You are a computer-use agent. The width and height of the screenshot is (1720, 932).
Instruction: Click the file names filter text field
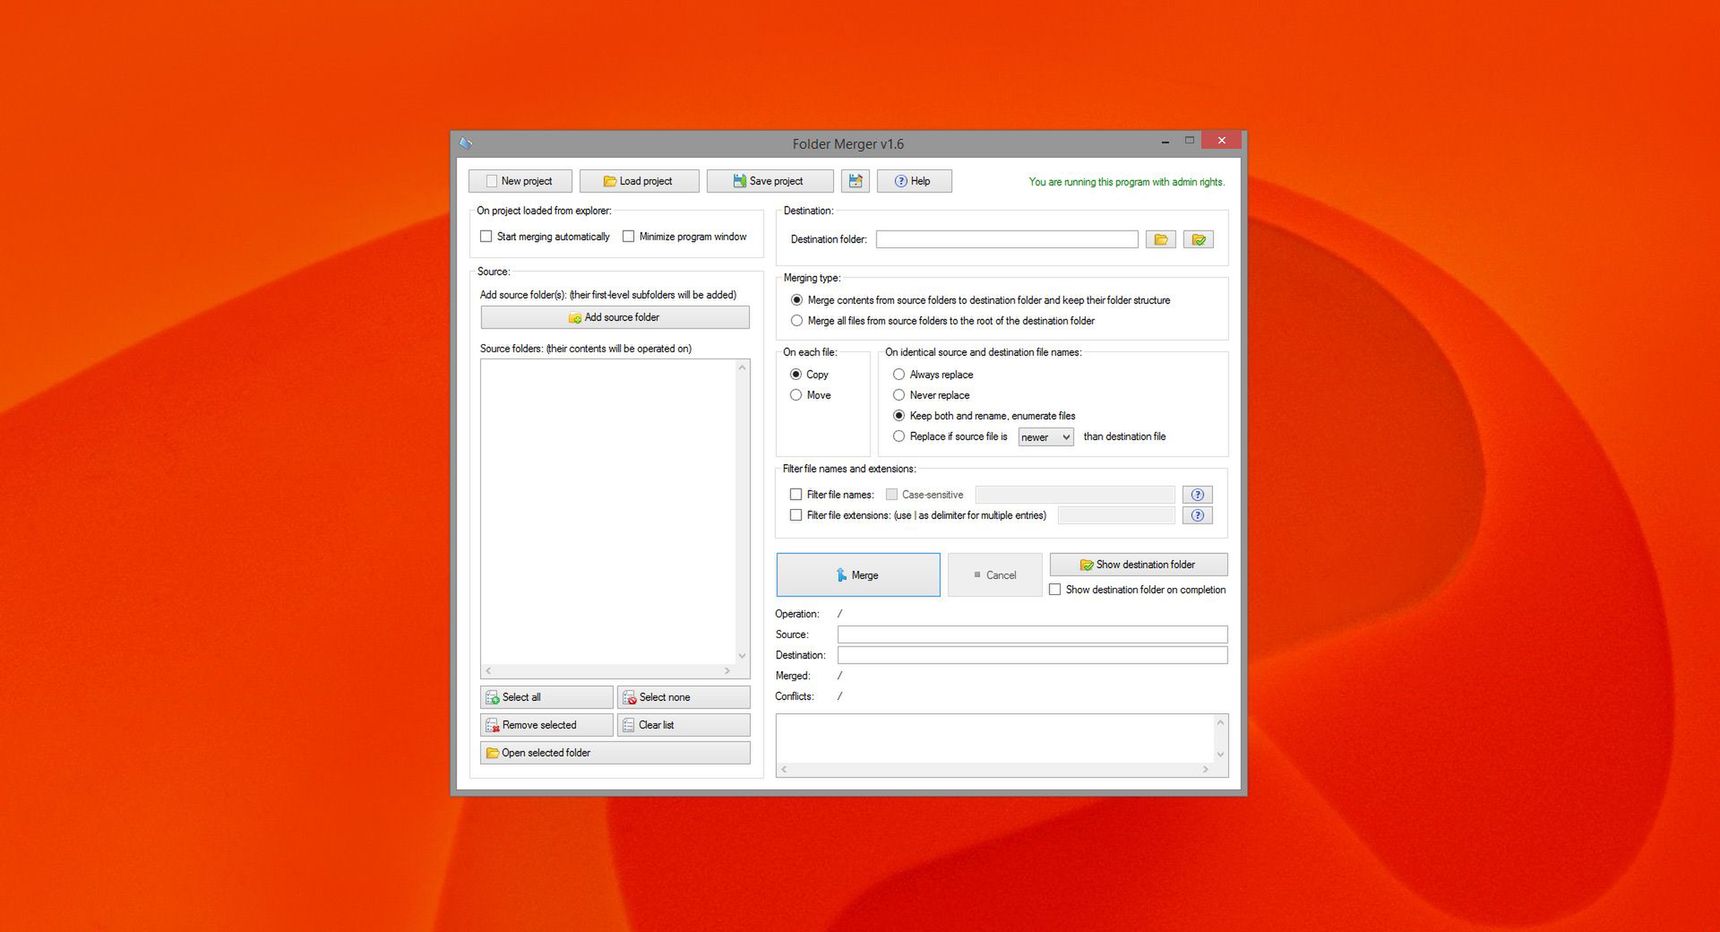pos(1075,495)
